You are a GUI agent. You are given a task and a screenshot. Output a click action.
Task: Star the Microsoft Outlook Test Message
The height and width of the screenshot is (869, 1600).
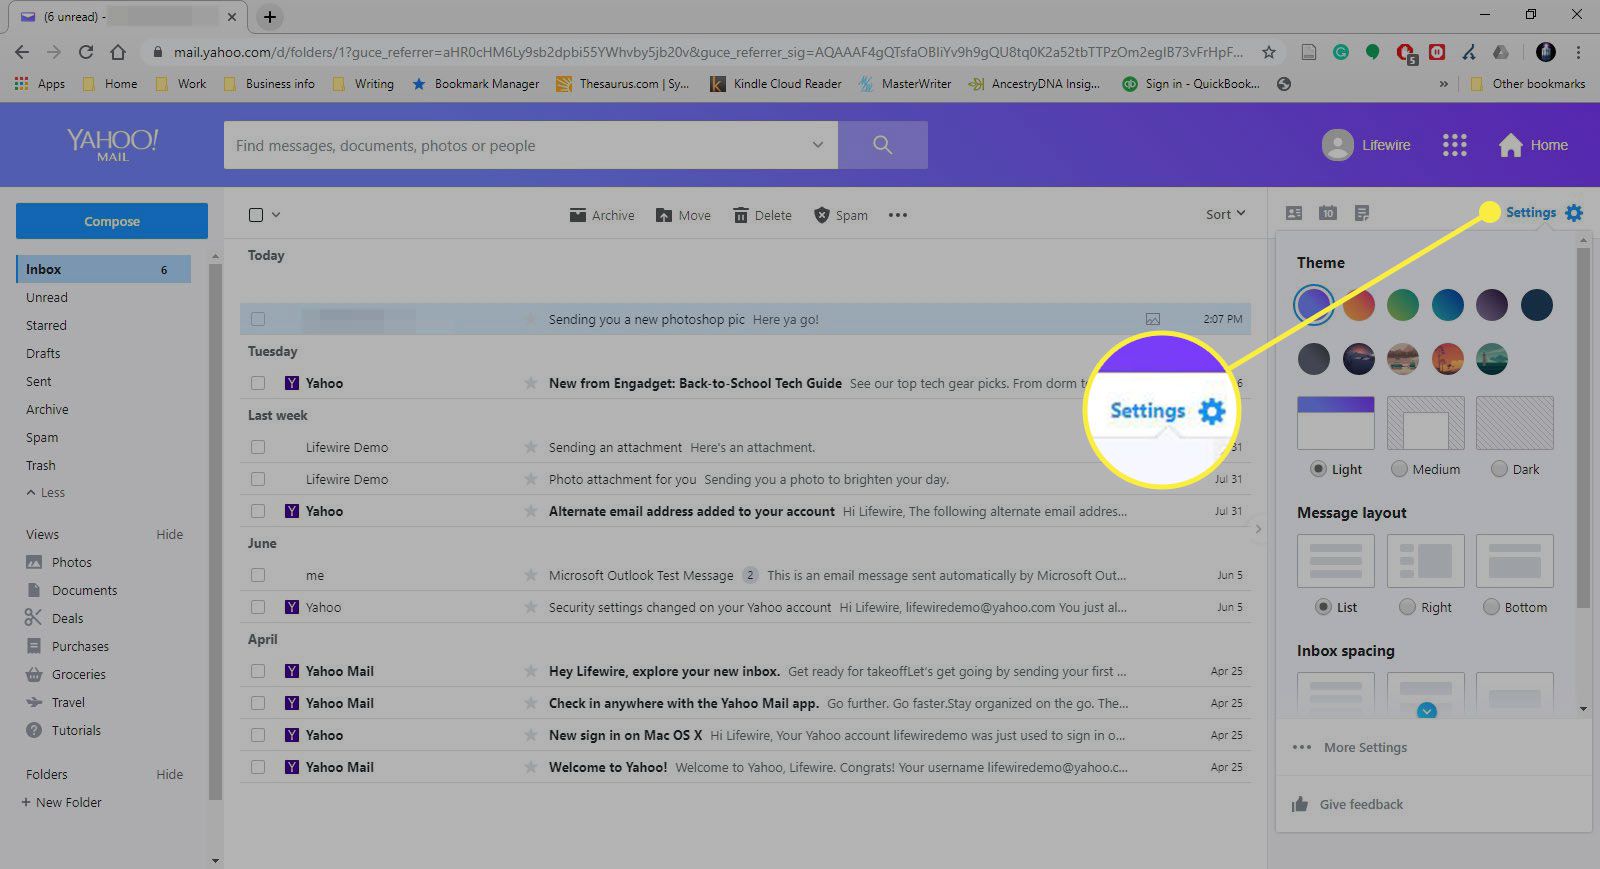pyautogui.click(x=531, y=575)
